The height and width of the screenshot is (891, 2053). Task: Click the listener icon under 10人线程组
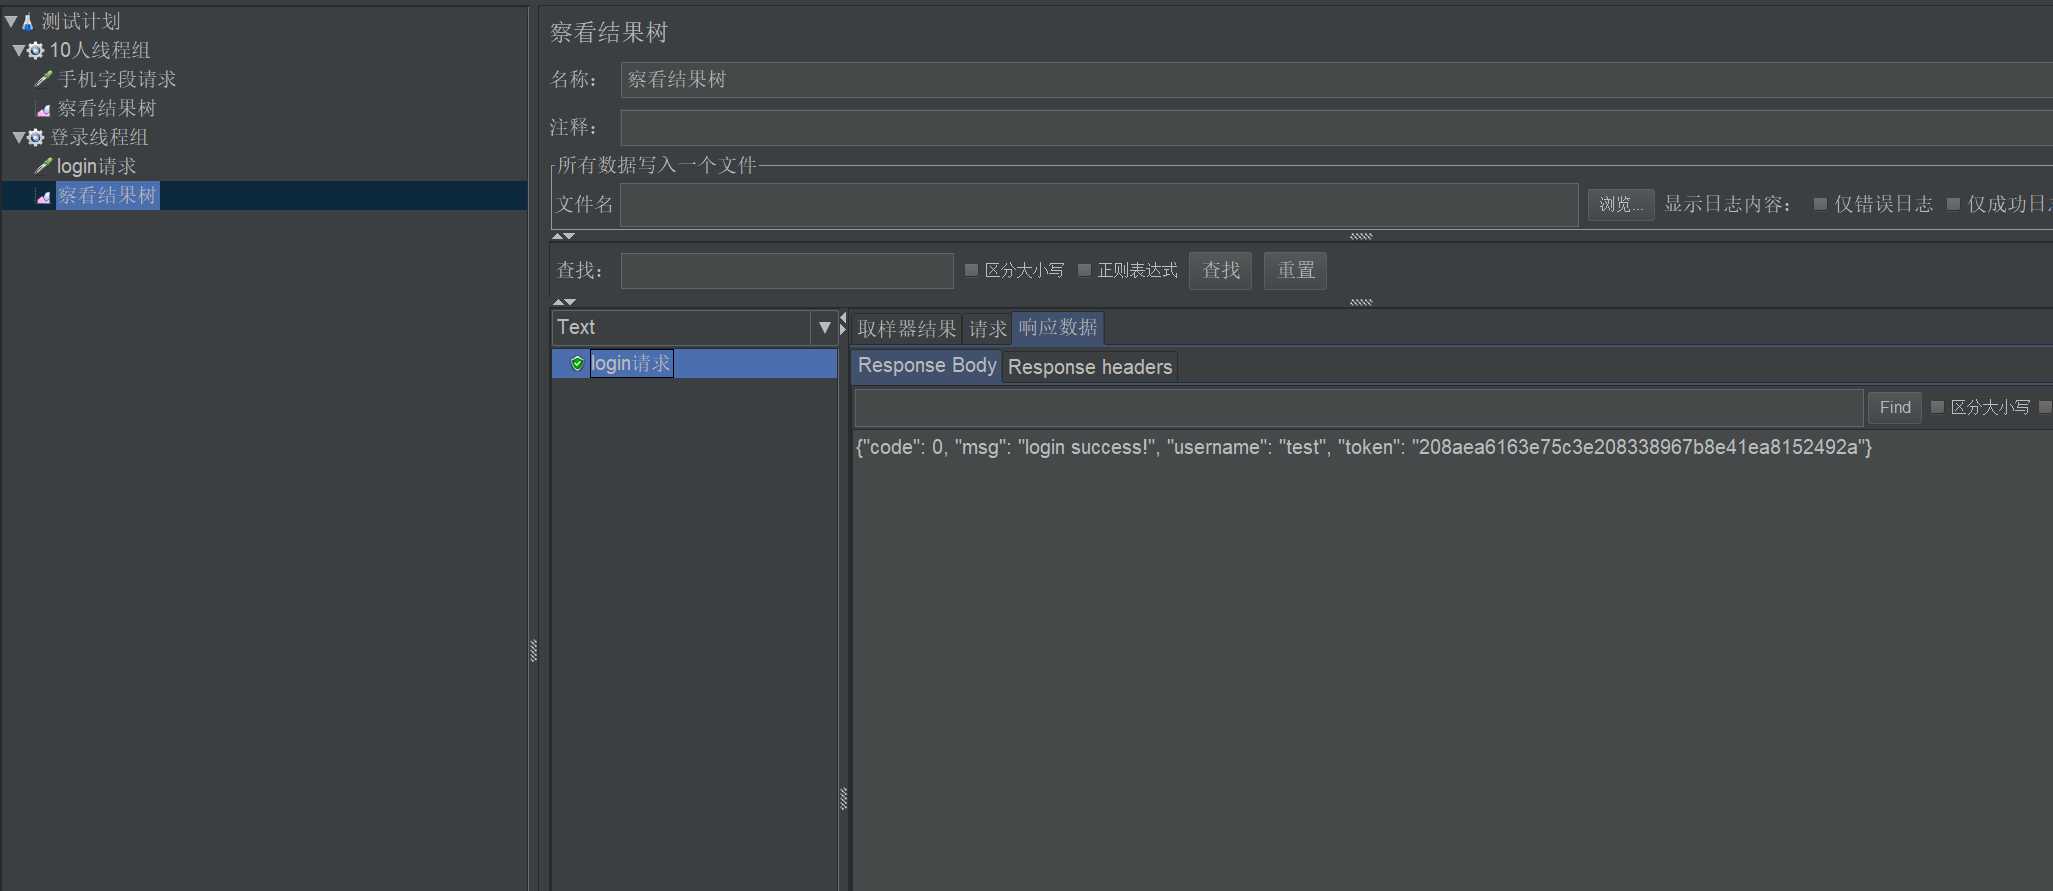[43, 109]
